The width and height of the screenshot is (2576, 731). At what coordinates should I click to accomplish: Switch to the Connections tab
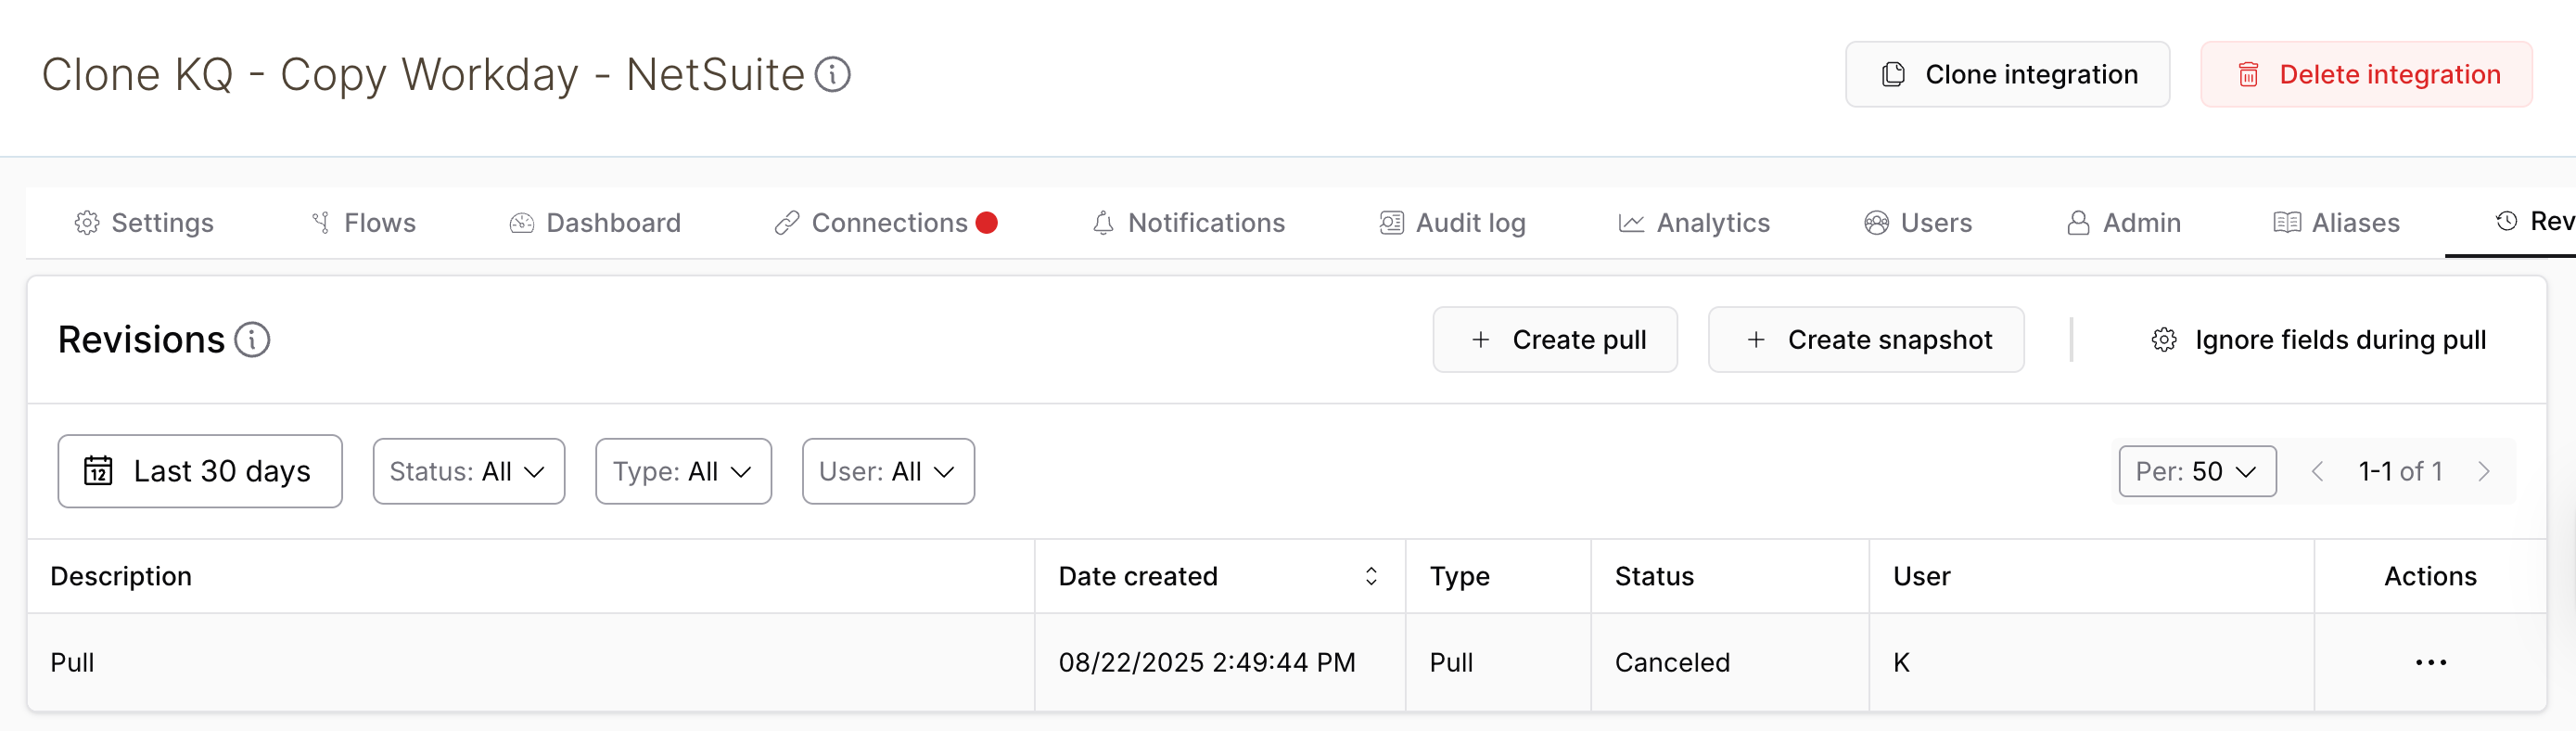[x=886, y=222]
